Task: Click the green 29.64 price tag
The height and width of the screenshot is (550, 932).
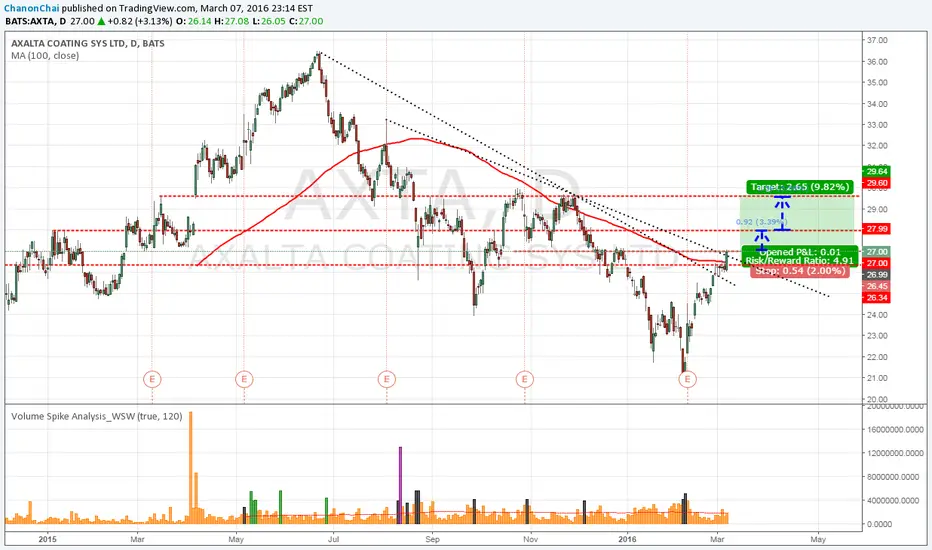Action: point(876,172)
